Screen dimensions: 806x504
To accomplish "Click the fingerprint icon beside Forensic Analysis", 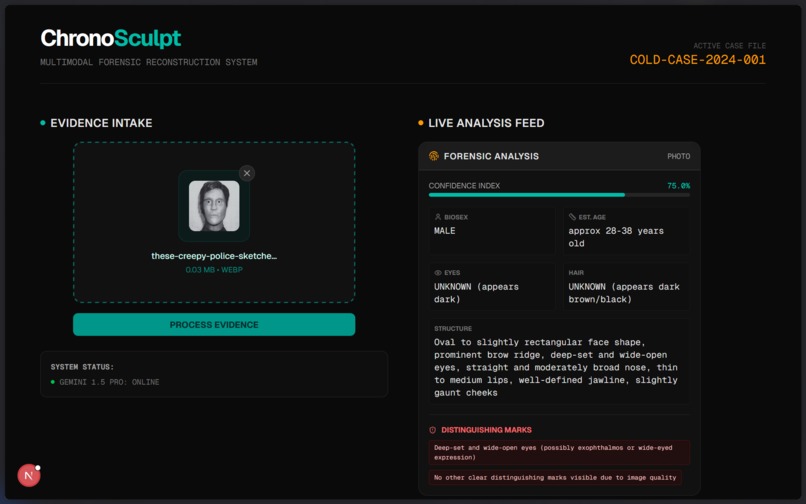I will [434, 156].
